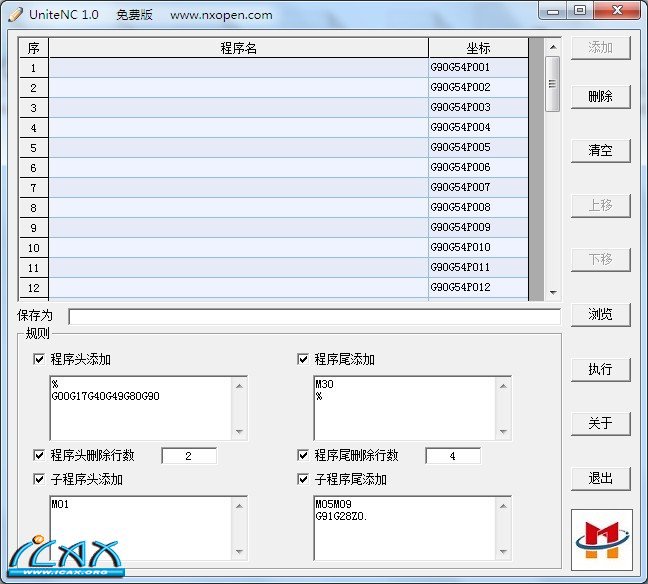The image size is (648, 584).
Task: Click the 下移 button
Action: pyautogui.click(x=600, y=260)
